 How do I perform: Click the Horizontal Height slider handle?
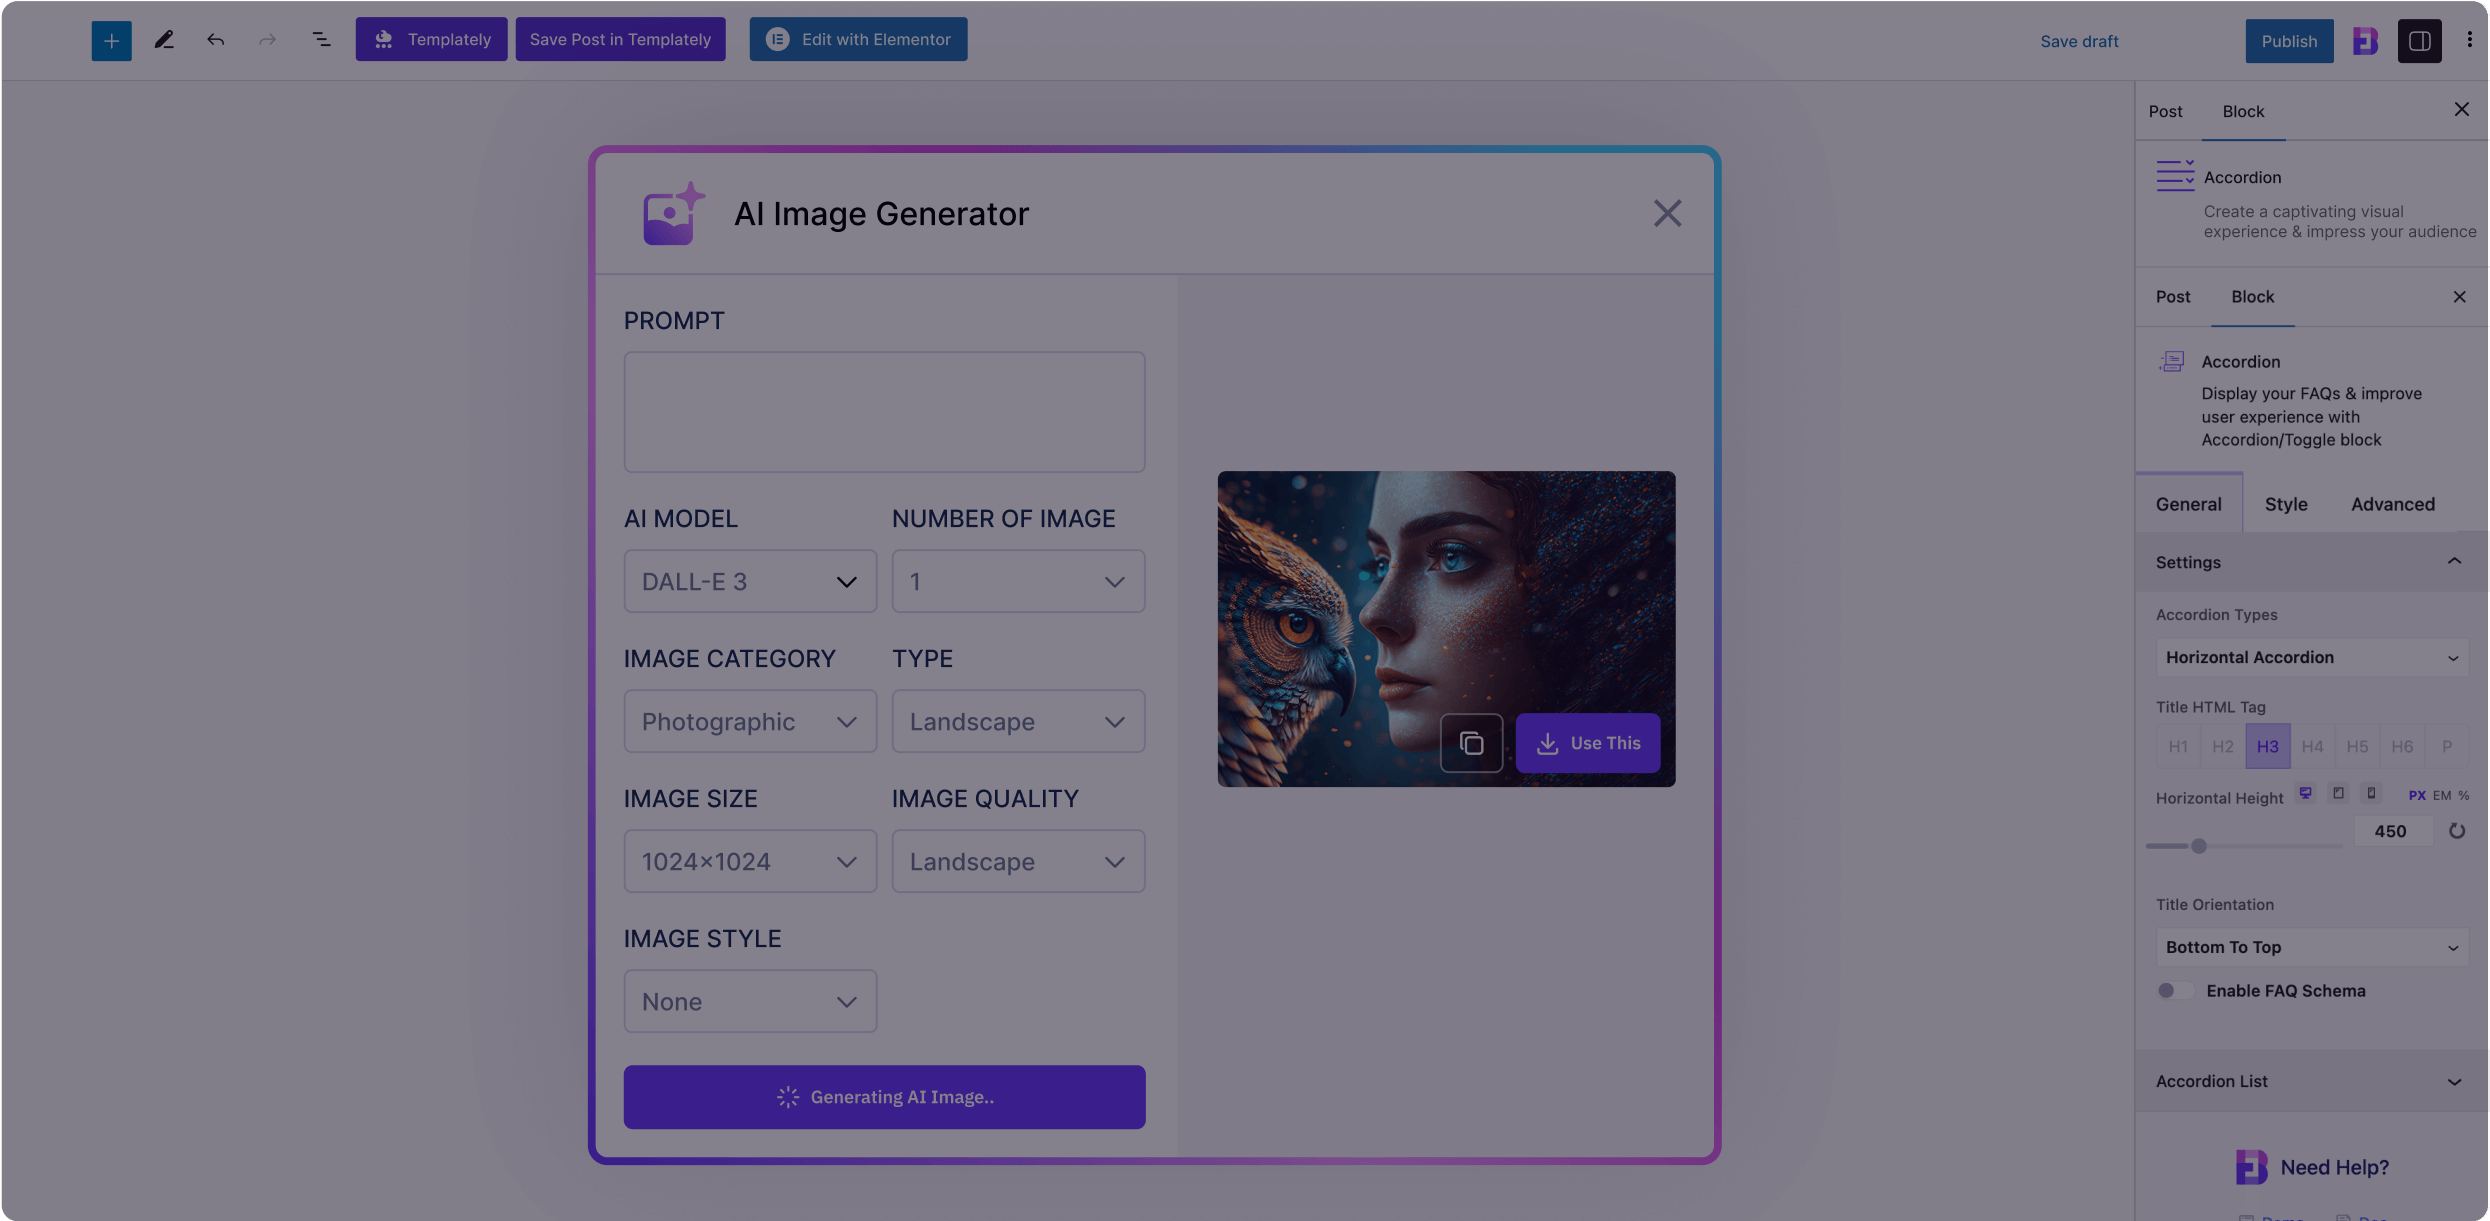(x=2198, y=846)
